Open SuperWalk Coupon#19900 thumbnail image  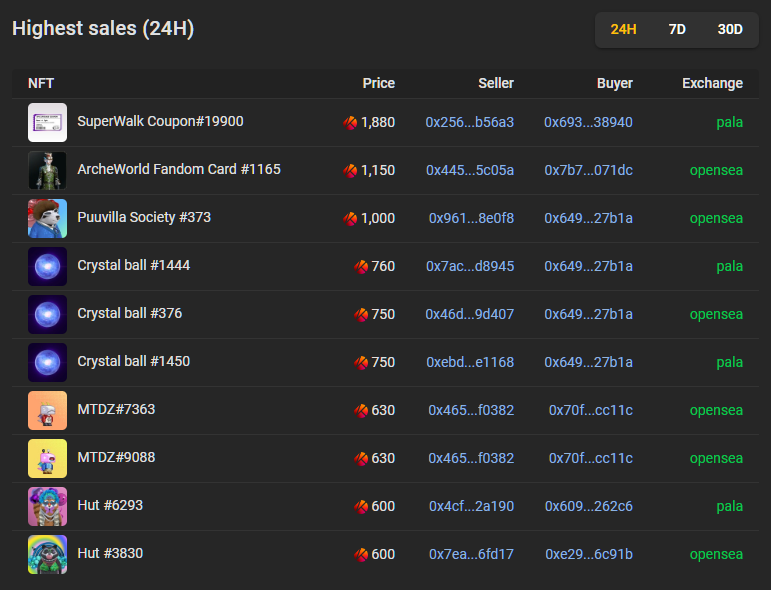(47, 122)
